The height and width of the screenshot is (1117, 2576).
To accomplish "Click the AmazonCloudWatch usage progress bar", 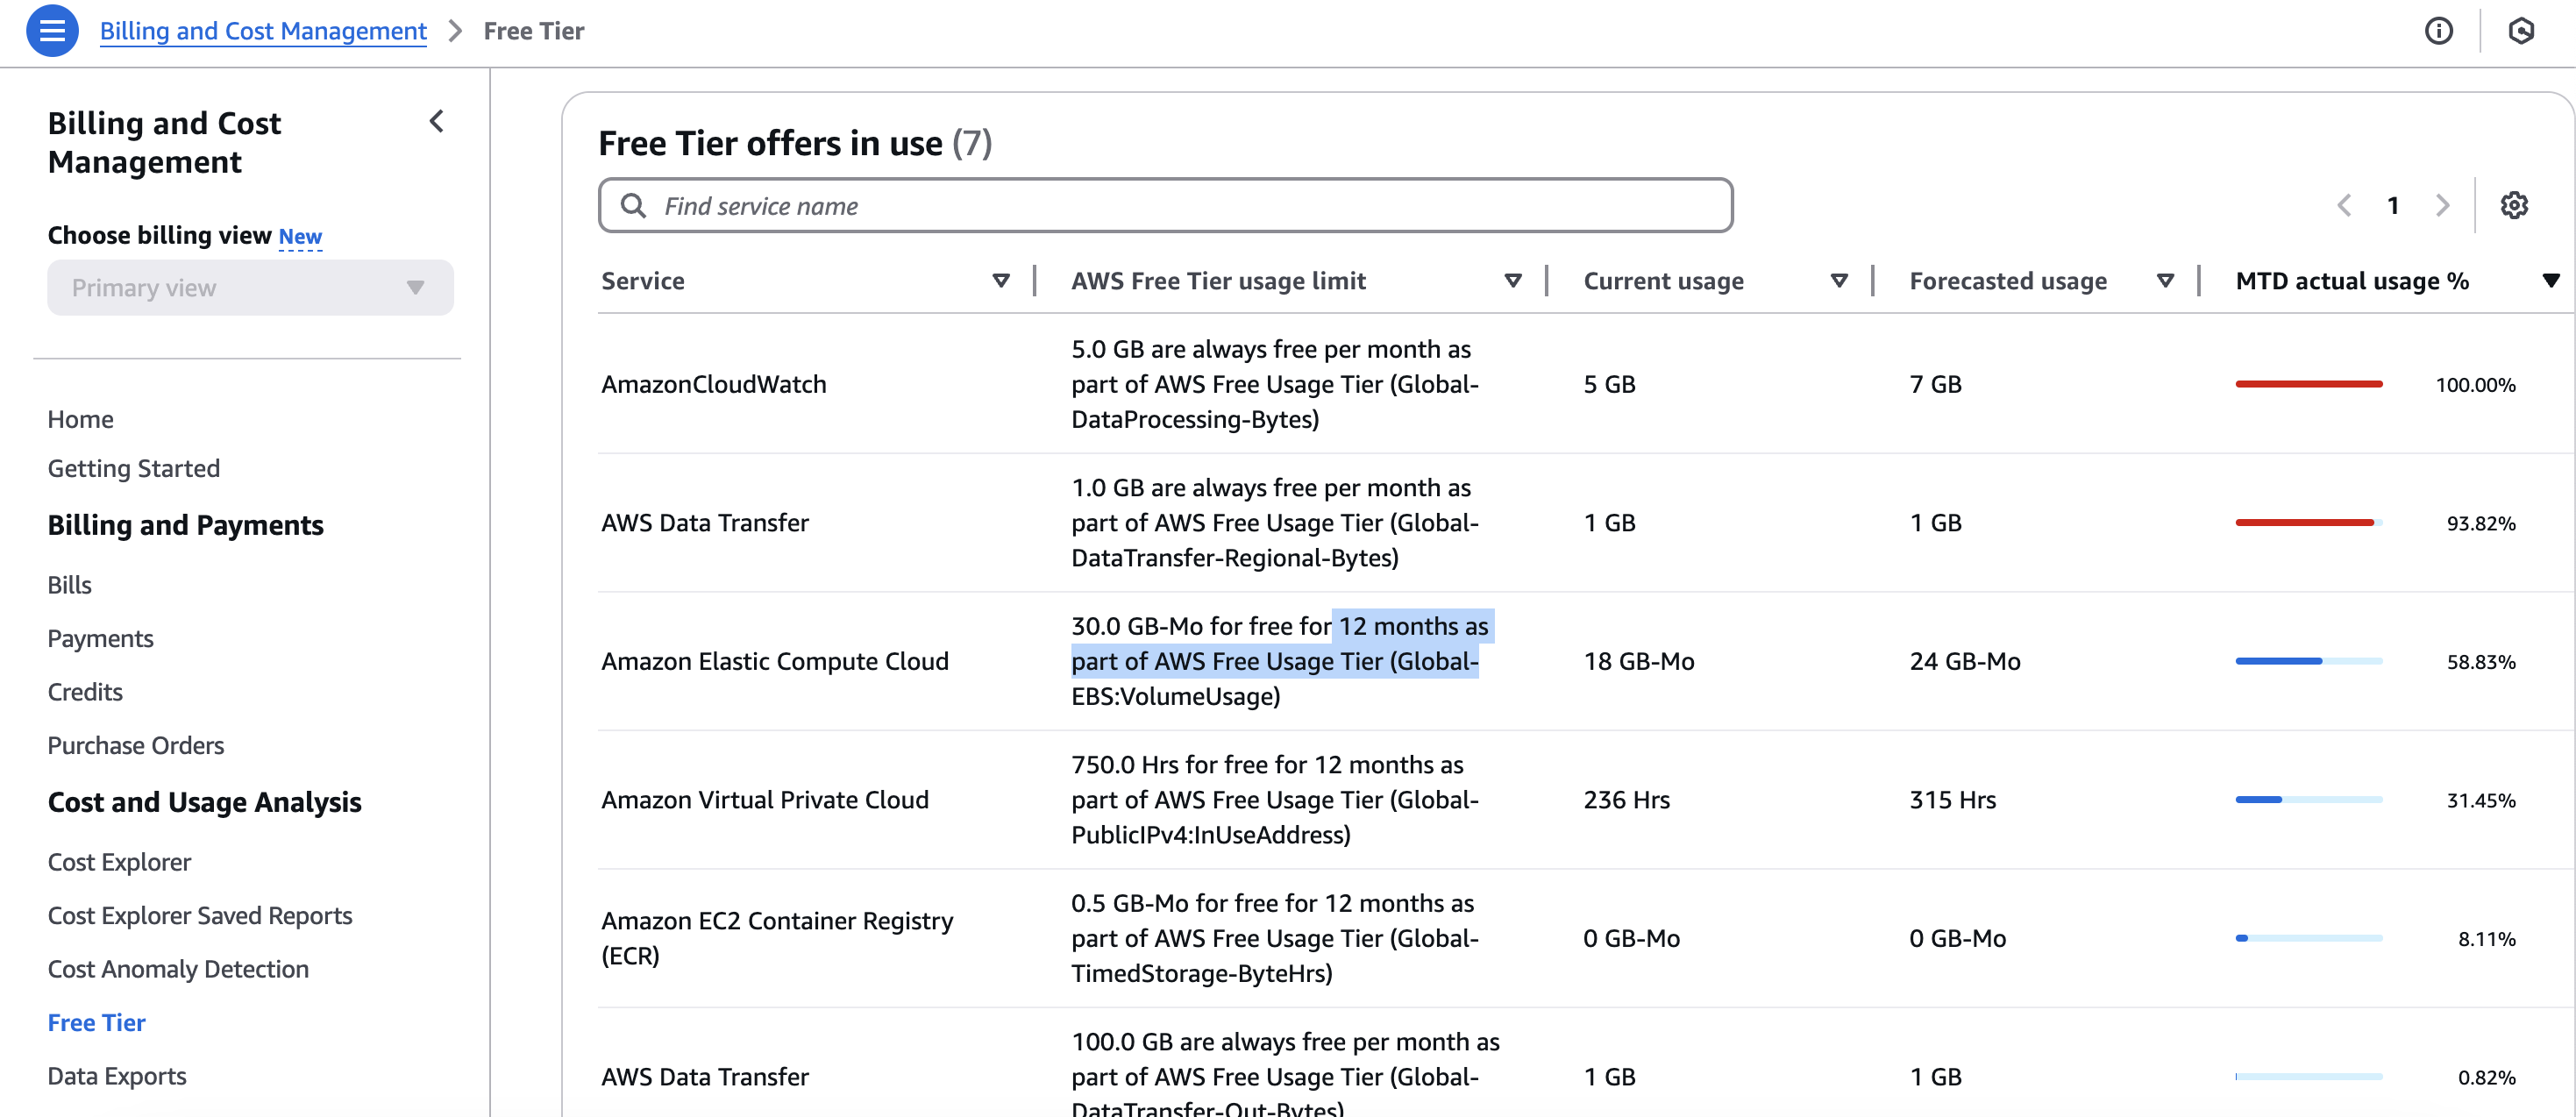I will [x=2308, y=384].
